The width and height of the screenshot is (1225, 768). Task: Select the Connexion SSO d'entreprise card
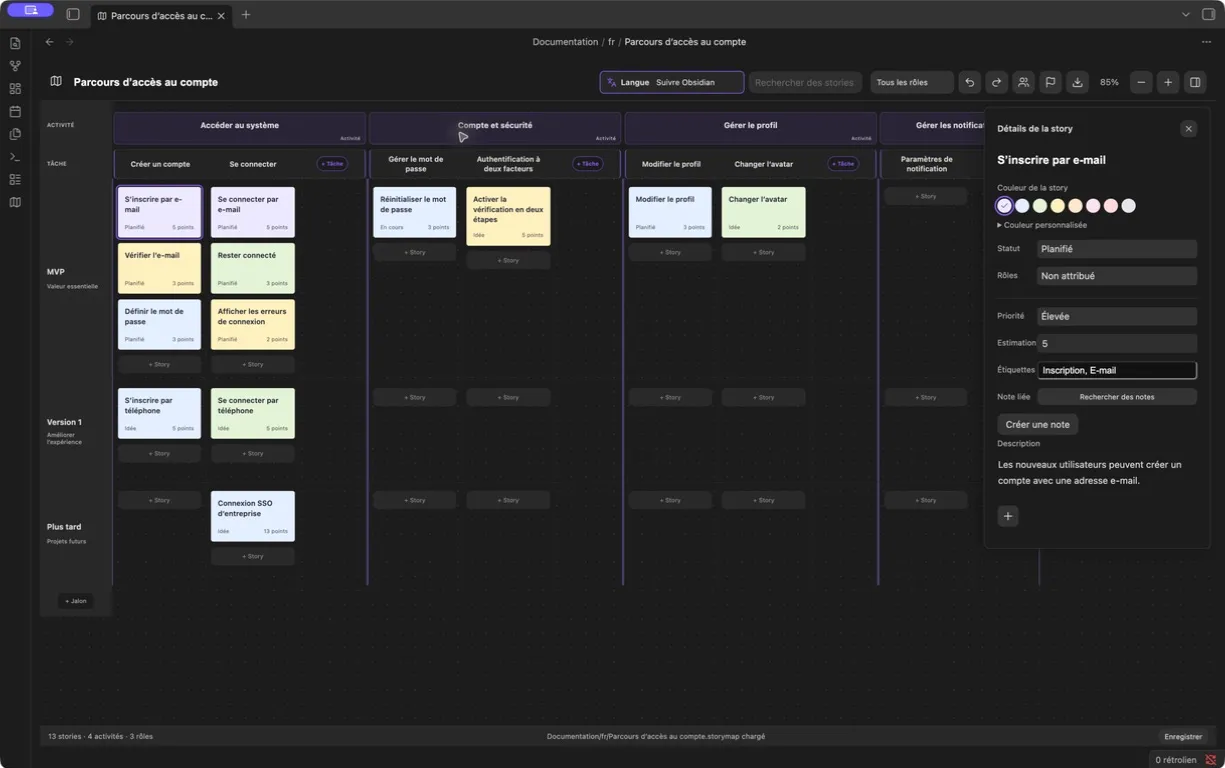[x=253, y=516]
